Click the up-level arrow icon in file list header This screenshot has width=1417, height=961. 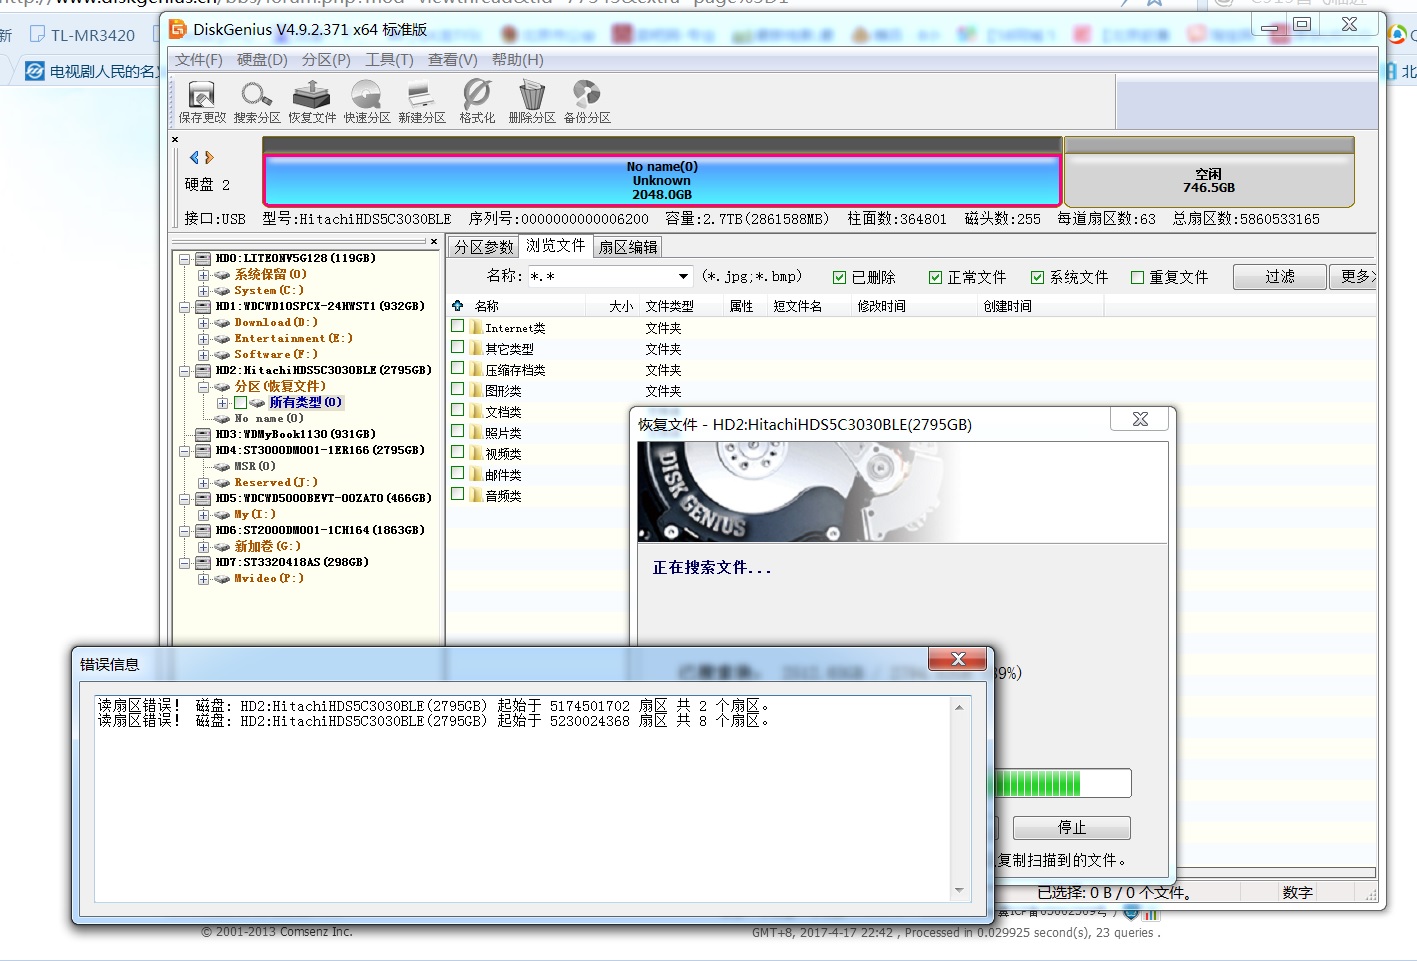pyautogui.click(x=458, y=305)
